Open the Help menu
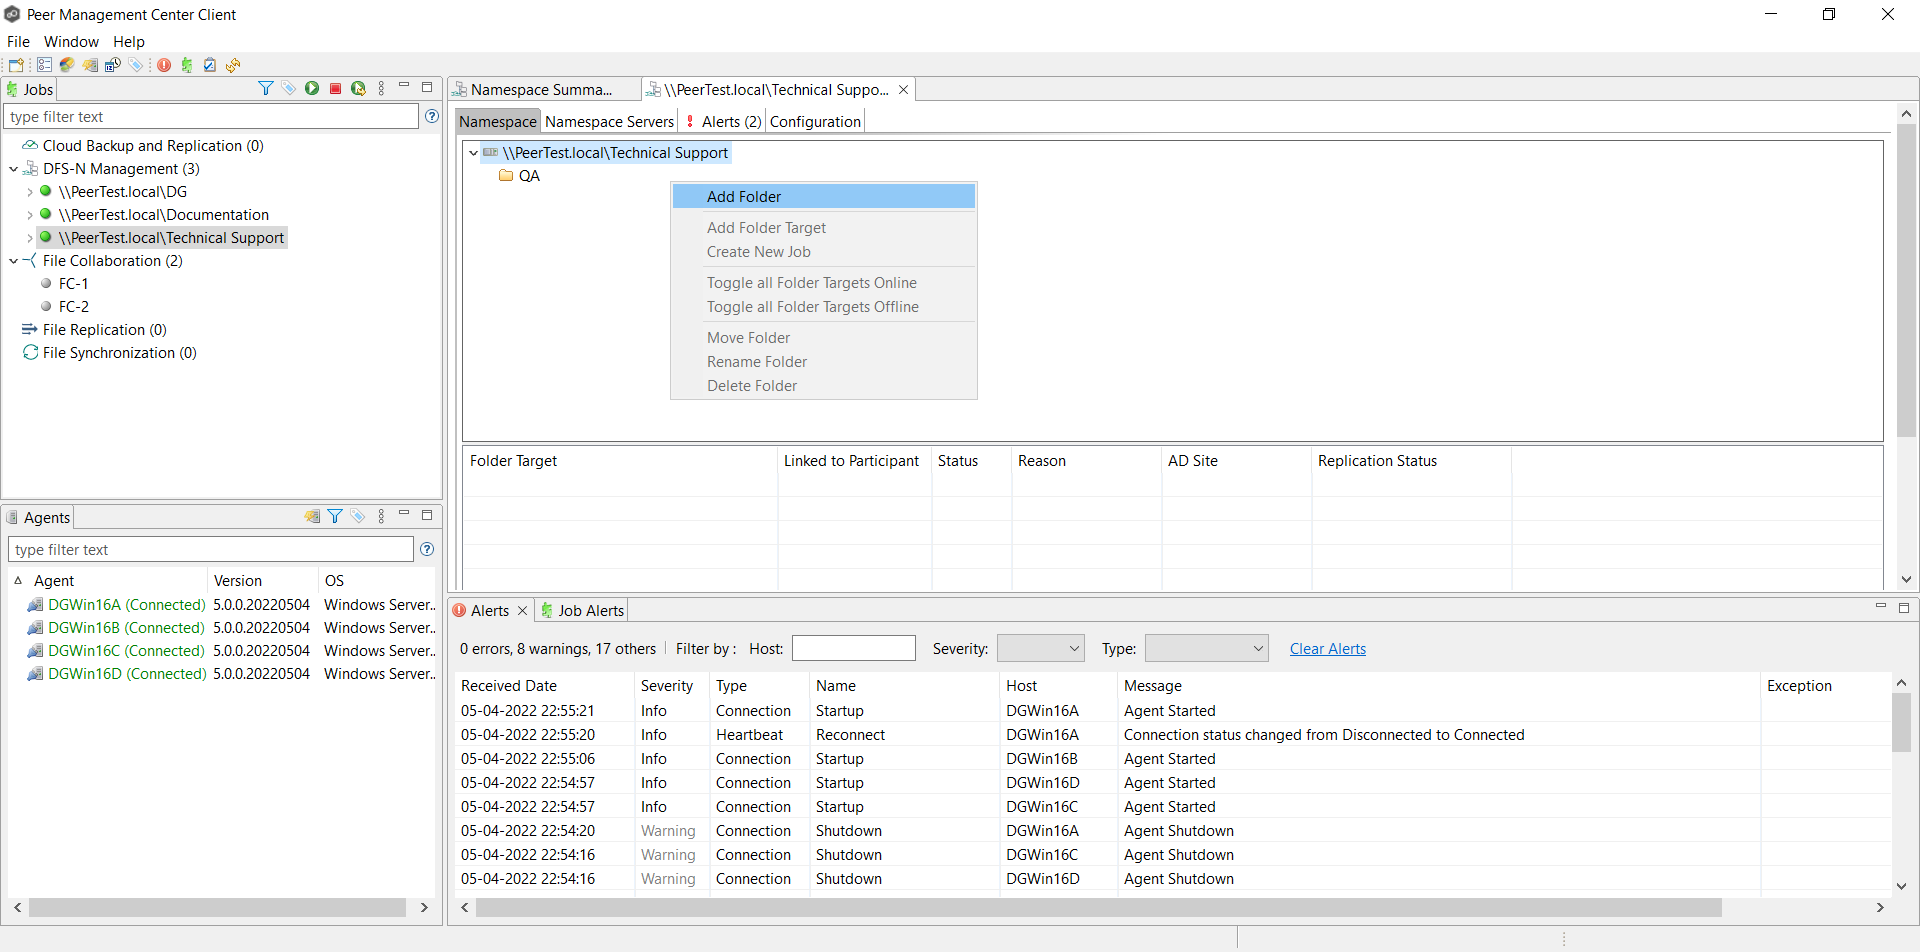 [129, 42]
